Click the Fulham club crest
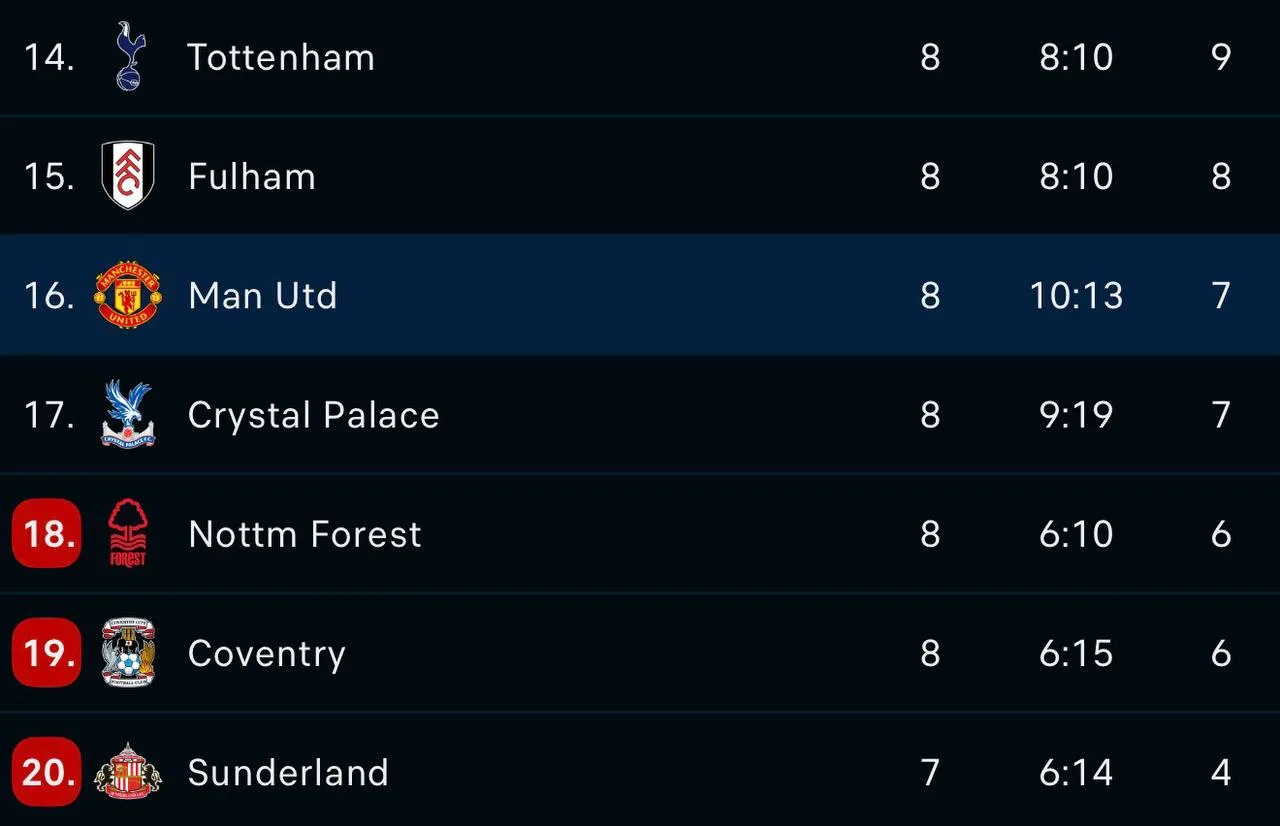This screenshot has height=826, width=1280. [128, 176]
